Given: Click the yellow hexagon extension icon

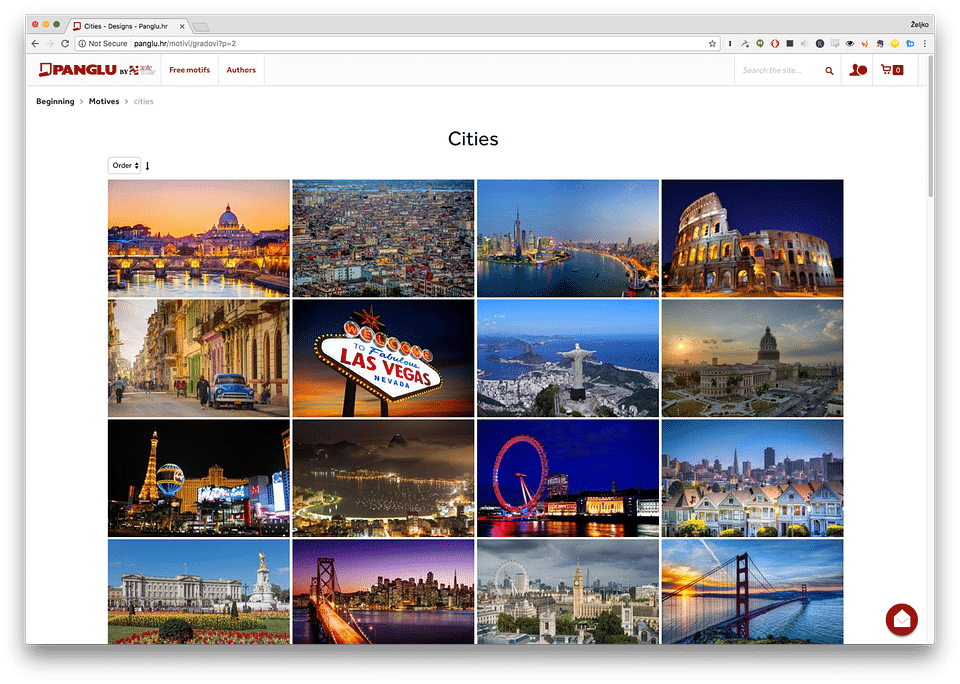Looking at the screenshot, I should (895, 43).
